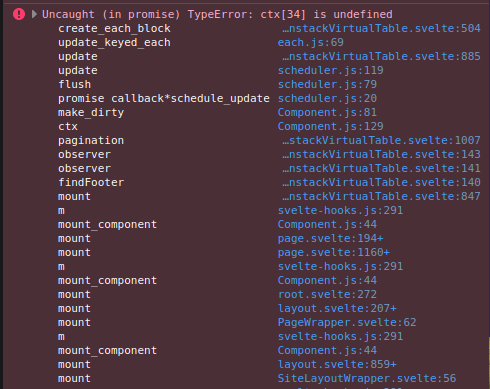The image size is (490, 389).
Task: Open the VirtualTable.svelte:1007 pagination link
Action: pos(381,140)
